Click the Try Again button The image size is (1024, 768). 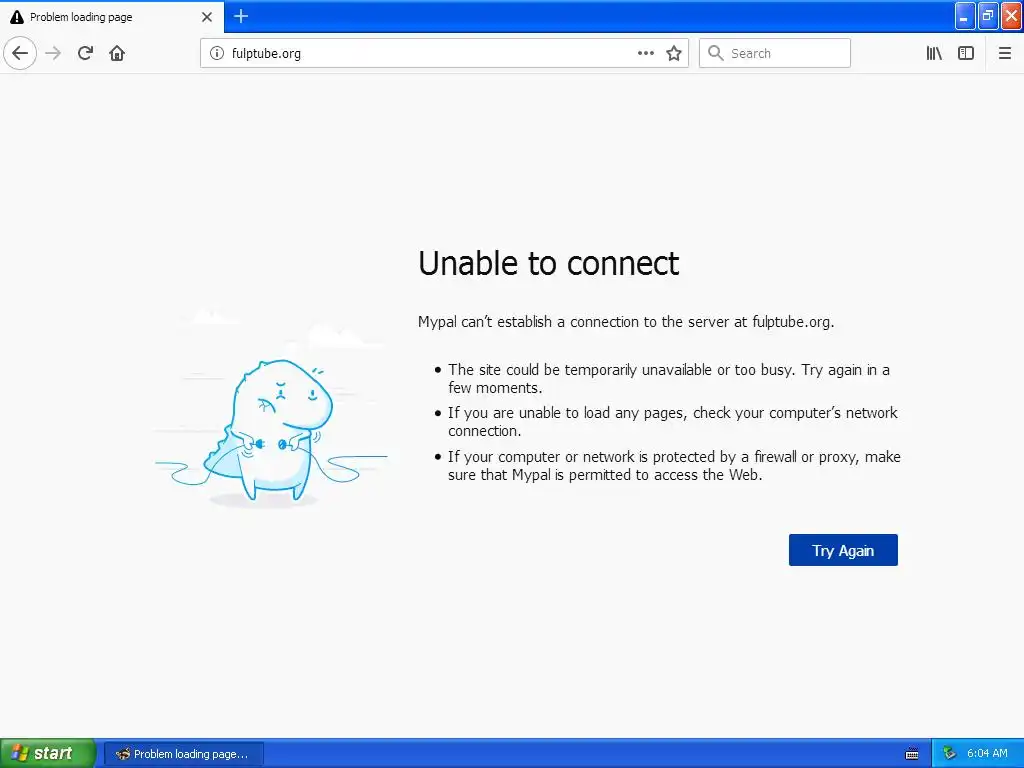coord(842,550)
